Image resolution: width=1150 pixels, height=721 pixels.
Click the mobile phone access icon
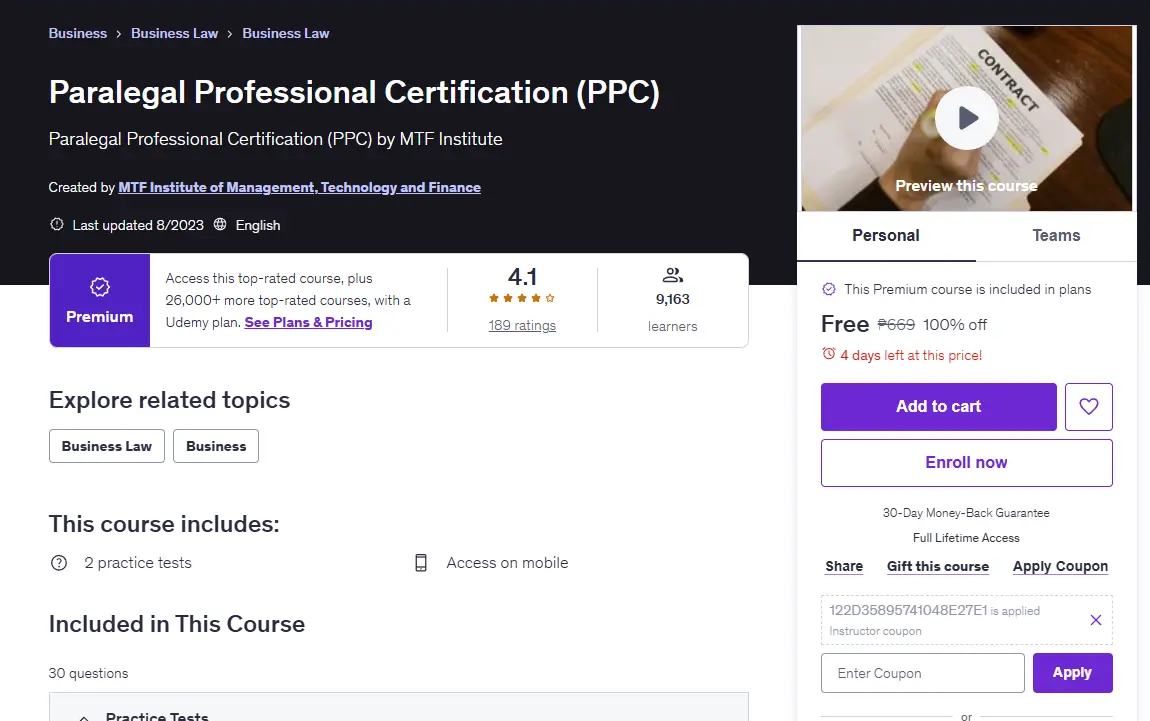421,563
